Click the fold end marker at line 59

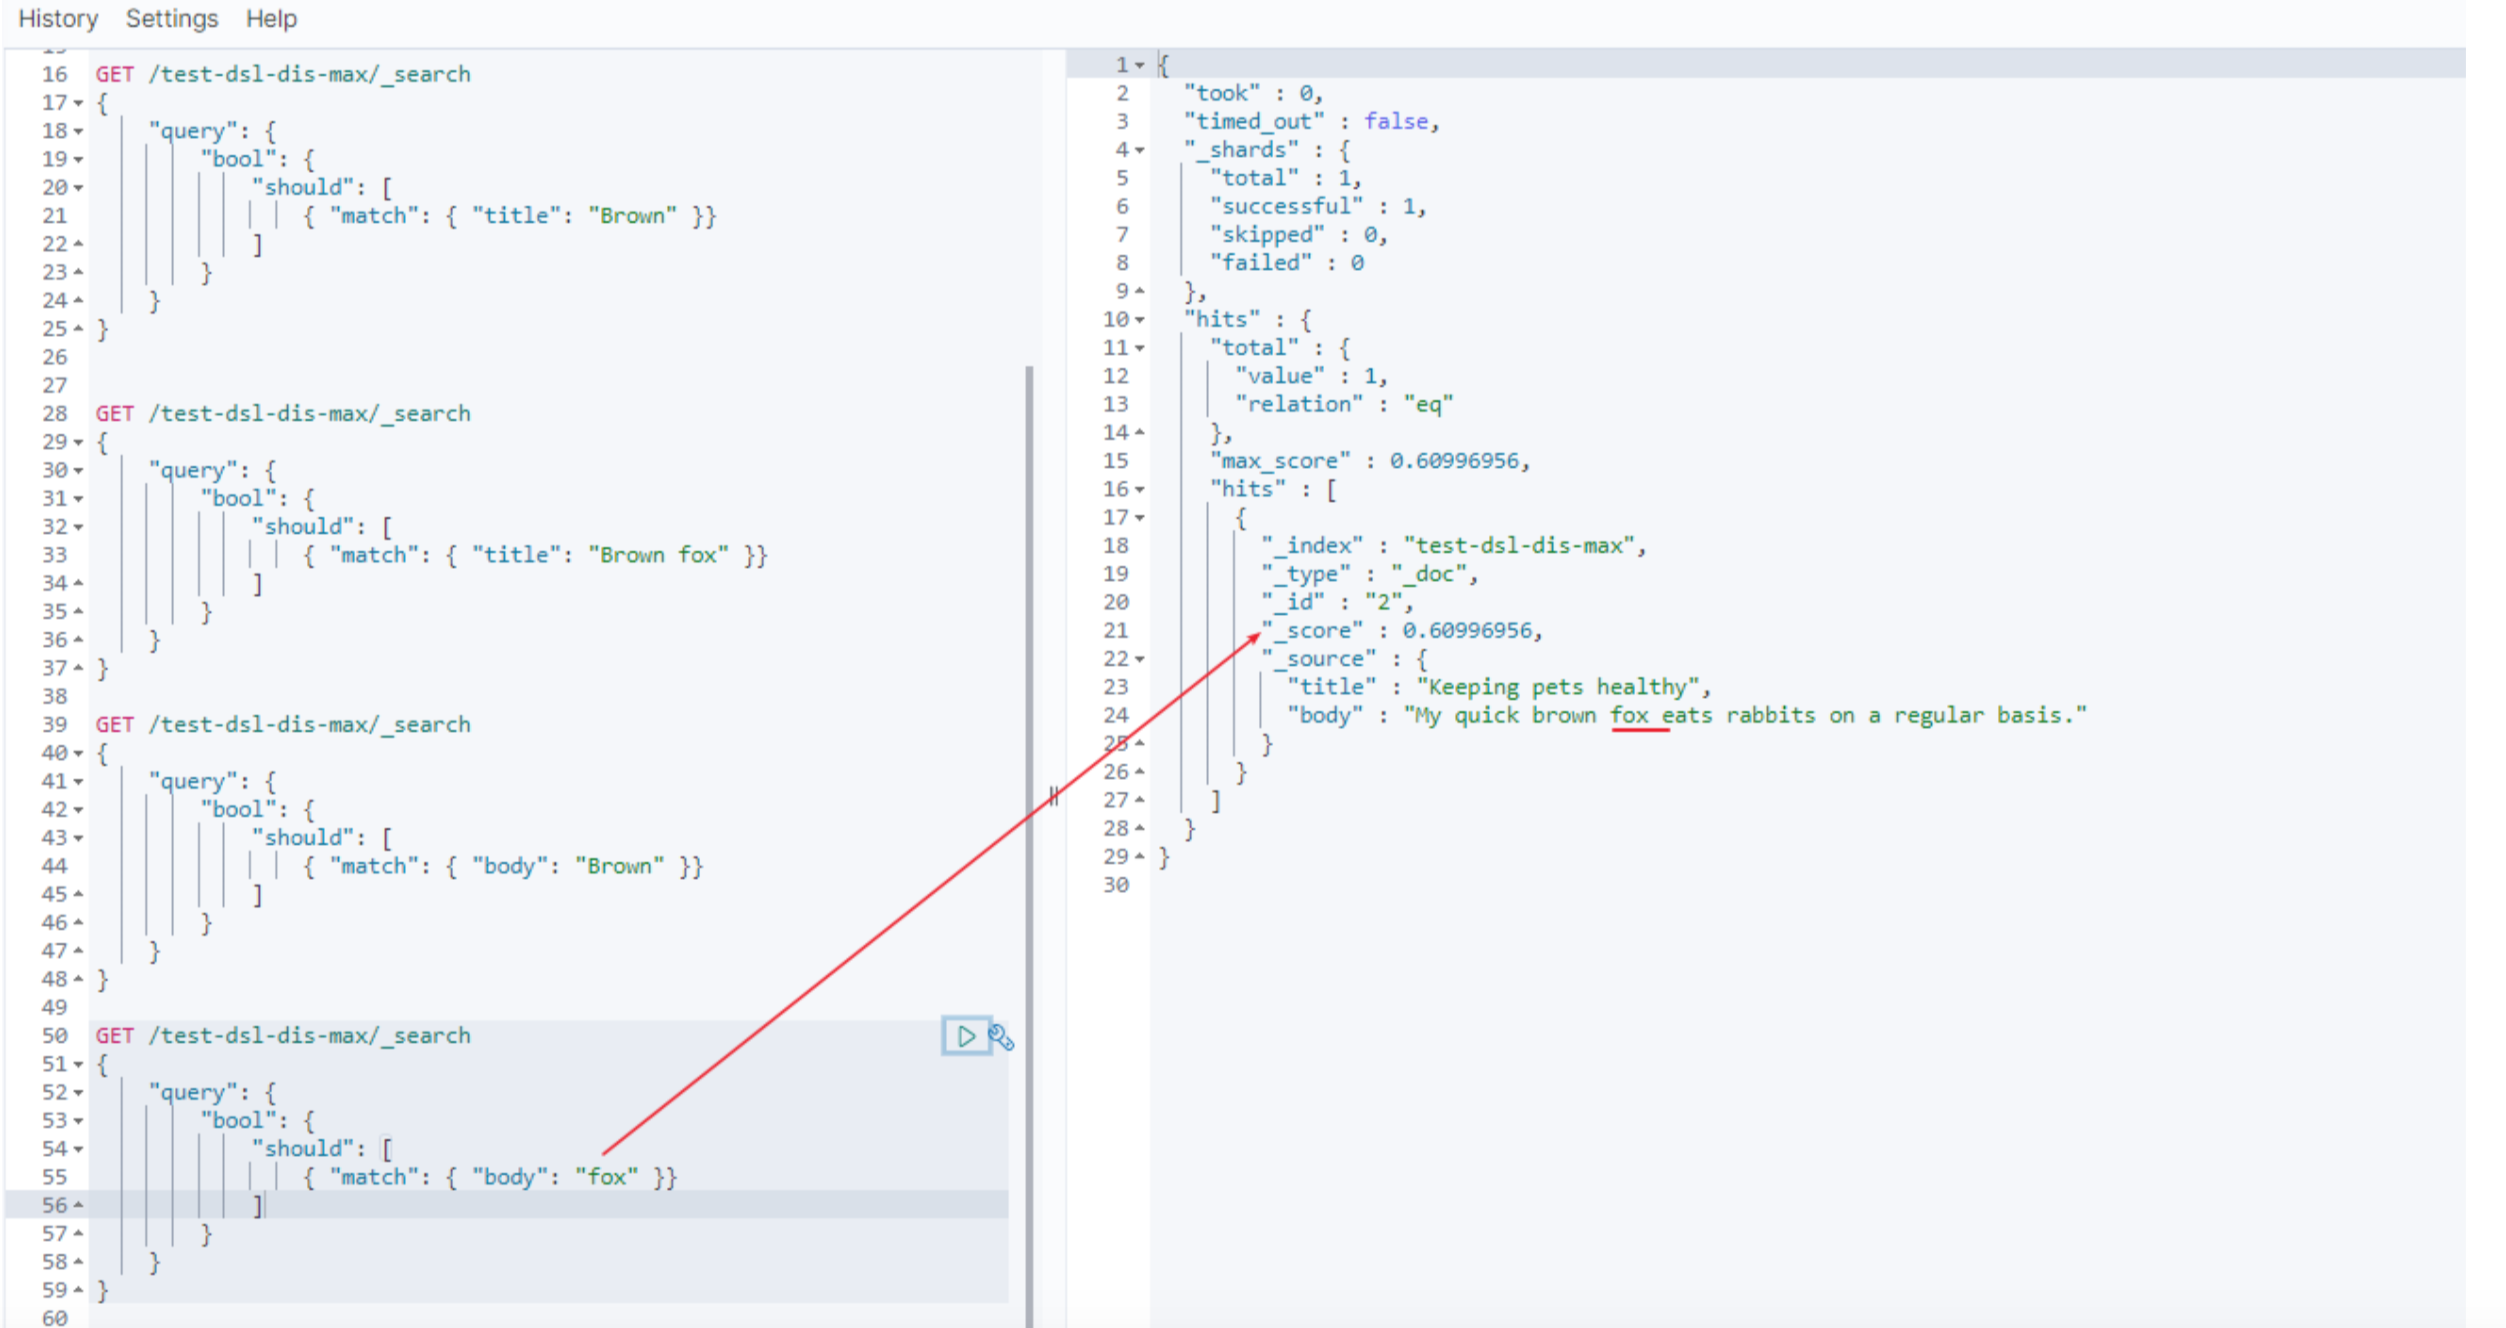click(78, 1290)
